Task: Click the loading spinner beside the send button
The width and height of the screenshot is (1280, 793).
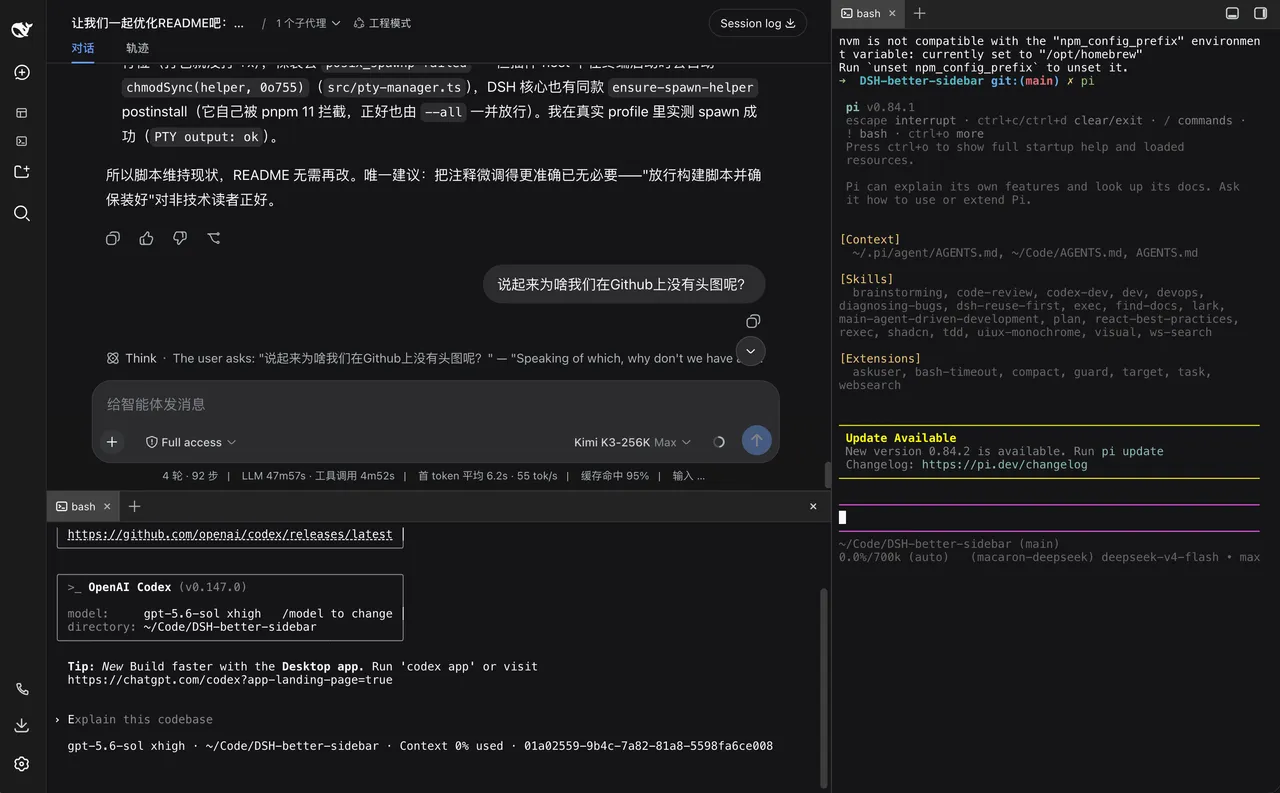Action: coord(719,442)
